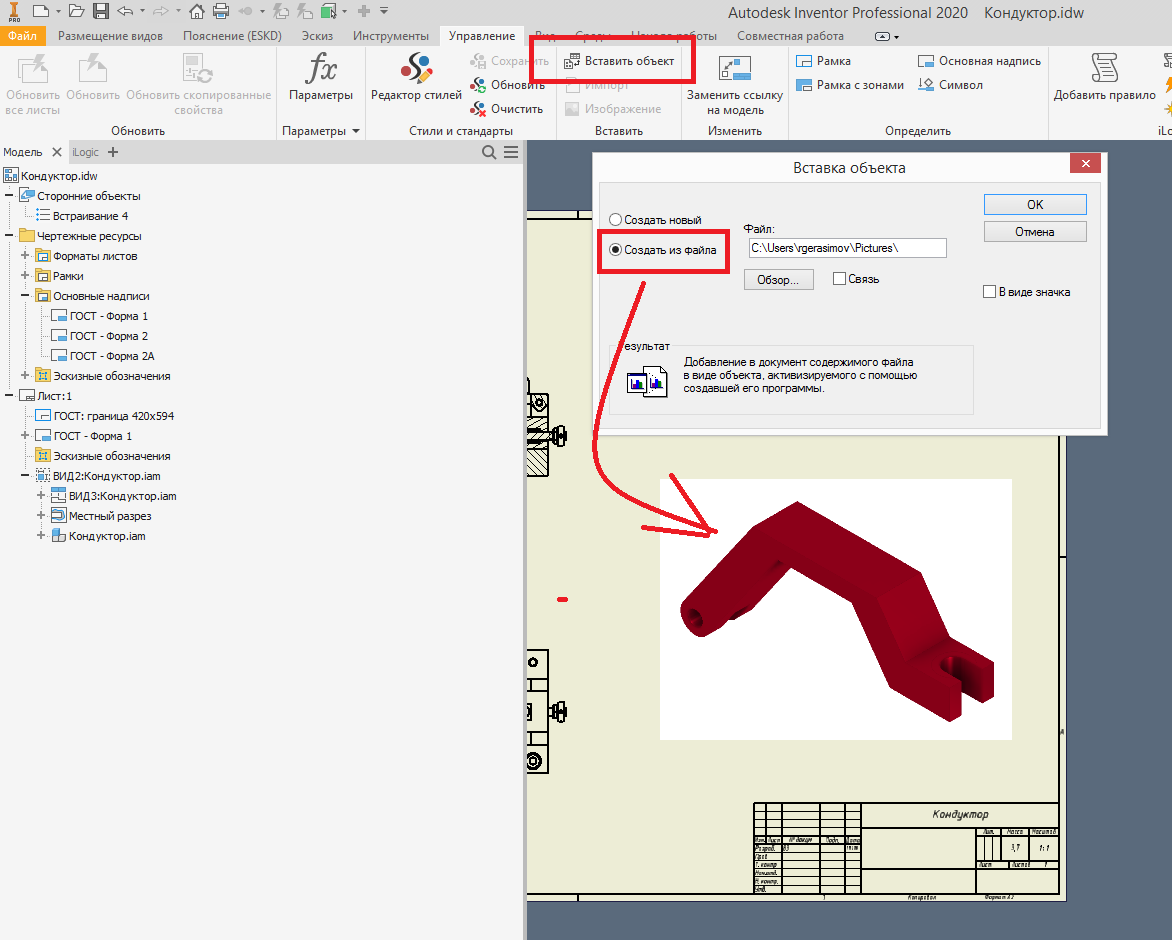The height and width of the screenshot is (940, 1172).
Task: Select the Создать новый radio button
Action: click(x=616, y=220)
